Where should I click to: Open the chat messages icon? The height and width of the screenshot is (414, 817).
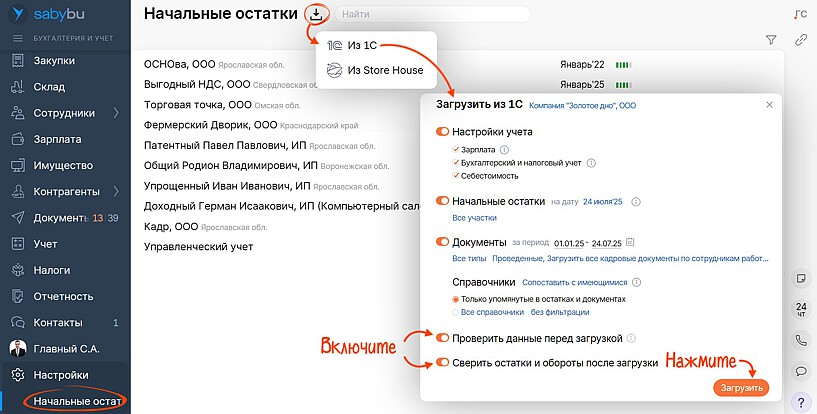801,371
